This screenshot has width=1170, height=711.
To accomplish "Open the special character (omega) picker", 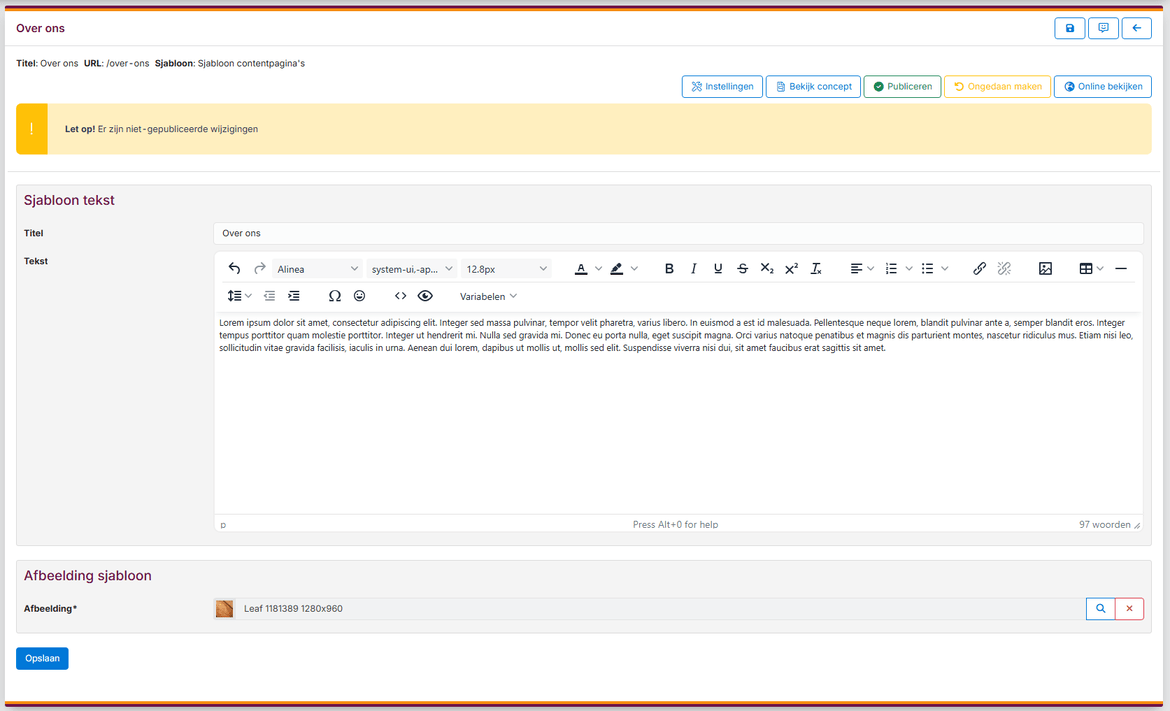I will pos(335,296).
